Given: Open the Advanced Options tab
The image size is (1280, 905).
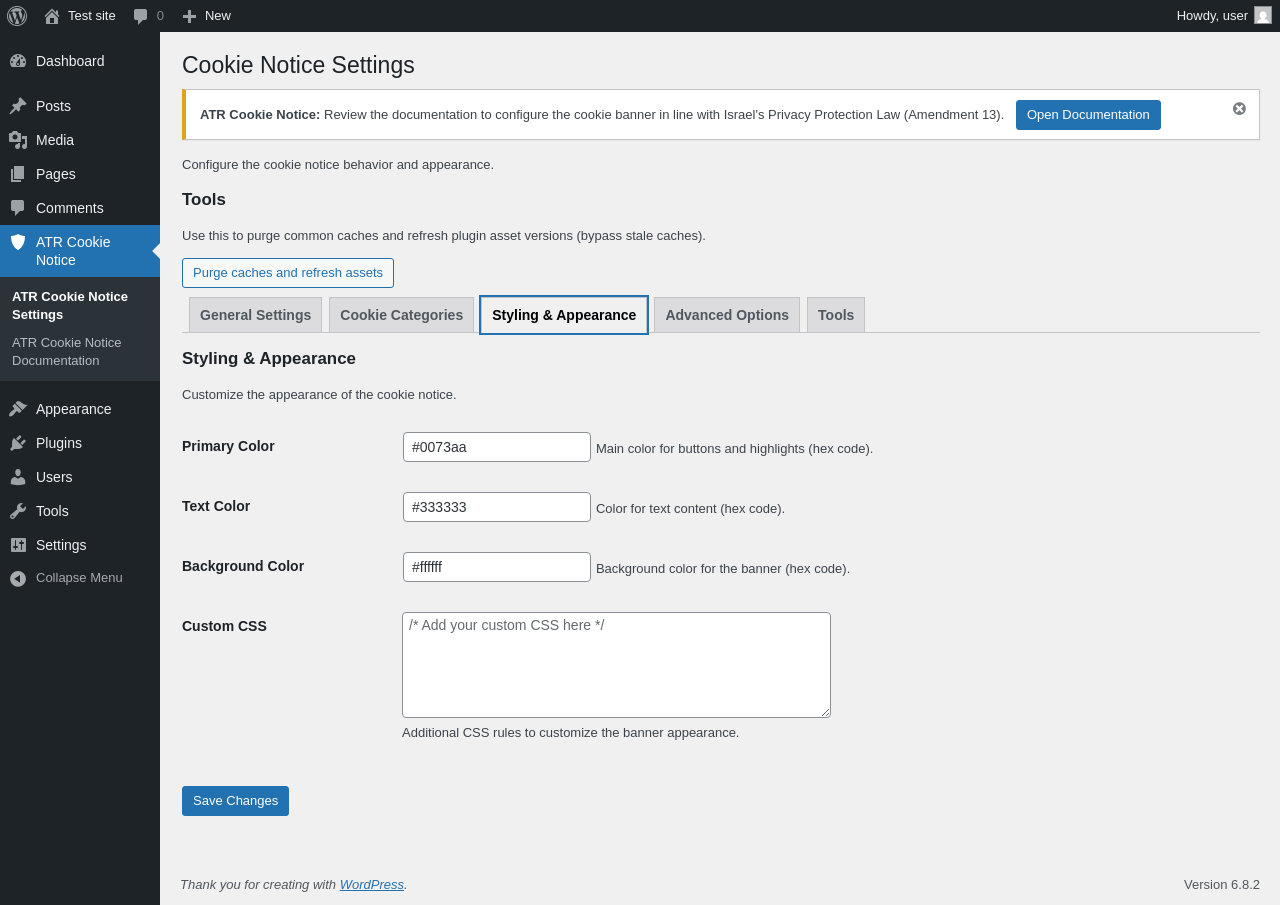Looking at the screenshot, I should tap(727, 315).
